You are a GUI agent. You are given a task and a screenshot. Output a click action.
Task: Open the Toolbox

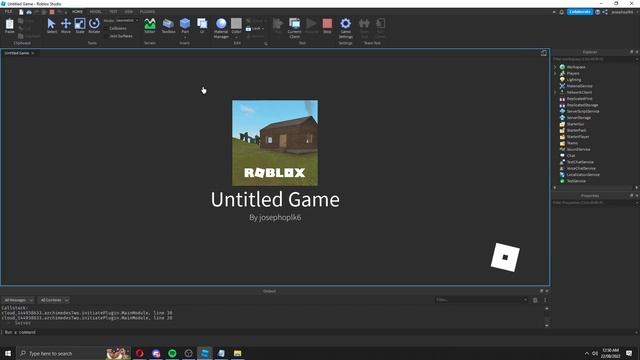click(x=168, y=25)
